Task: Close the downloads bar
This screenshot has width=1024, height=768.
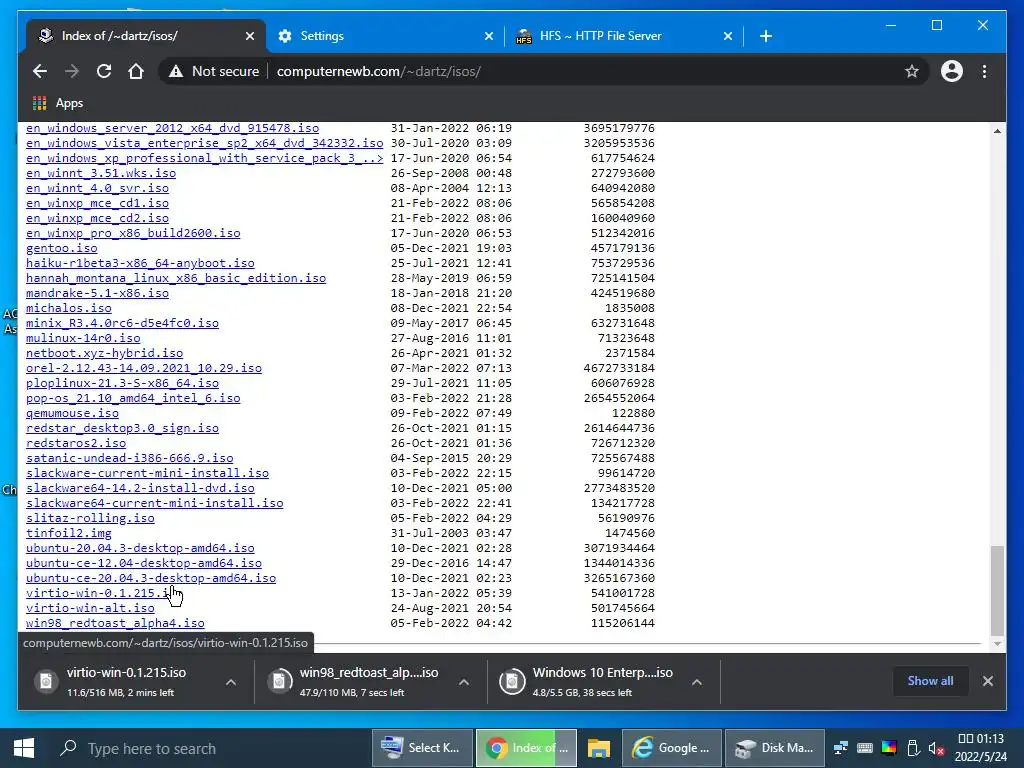Action: coord(987,681)
